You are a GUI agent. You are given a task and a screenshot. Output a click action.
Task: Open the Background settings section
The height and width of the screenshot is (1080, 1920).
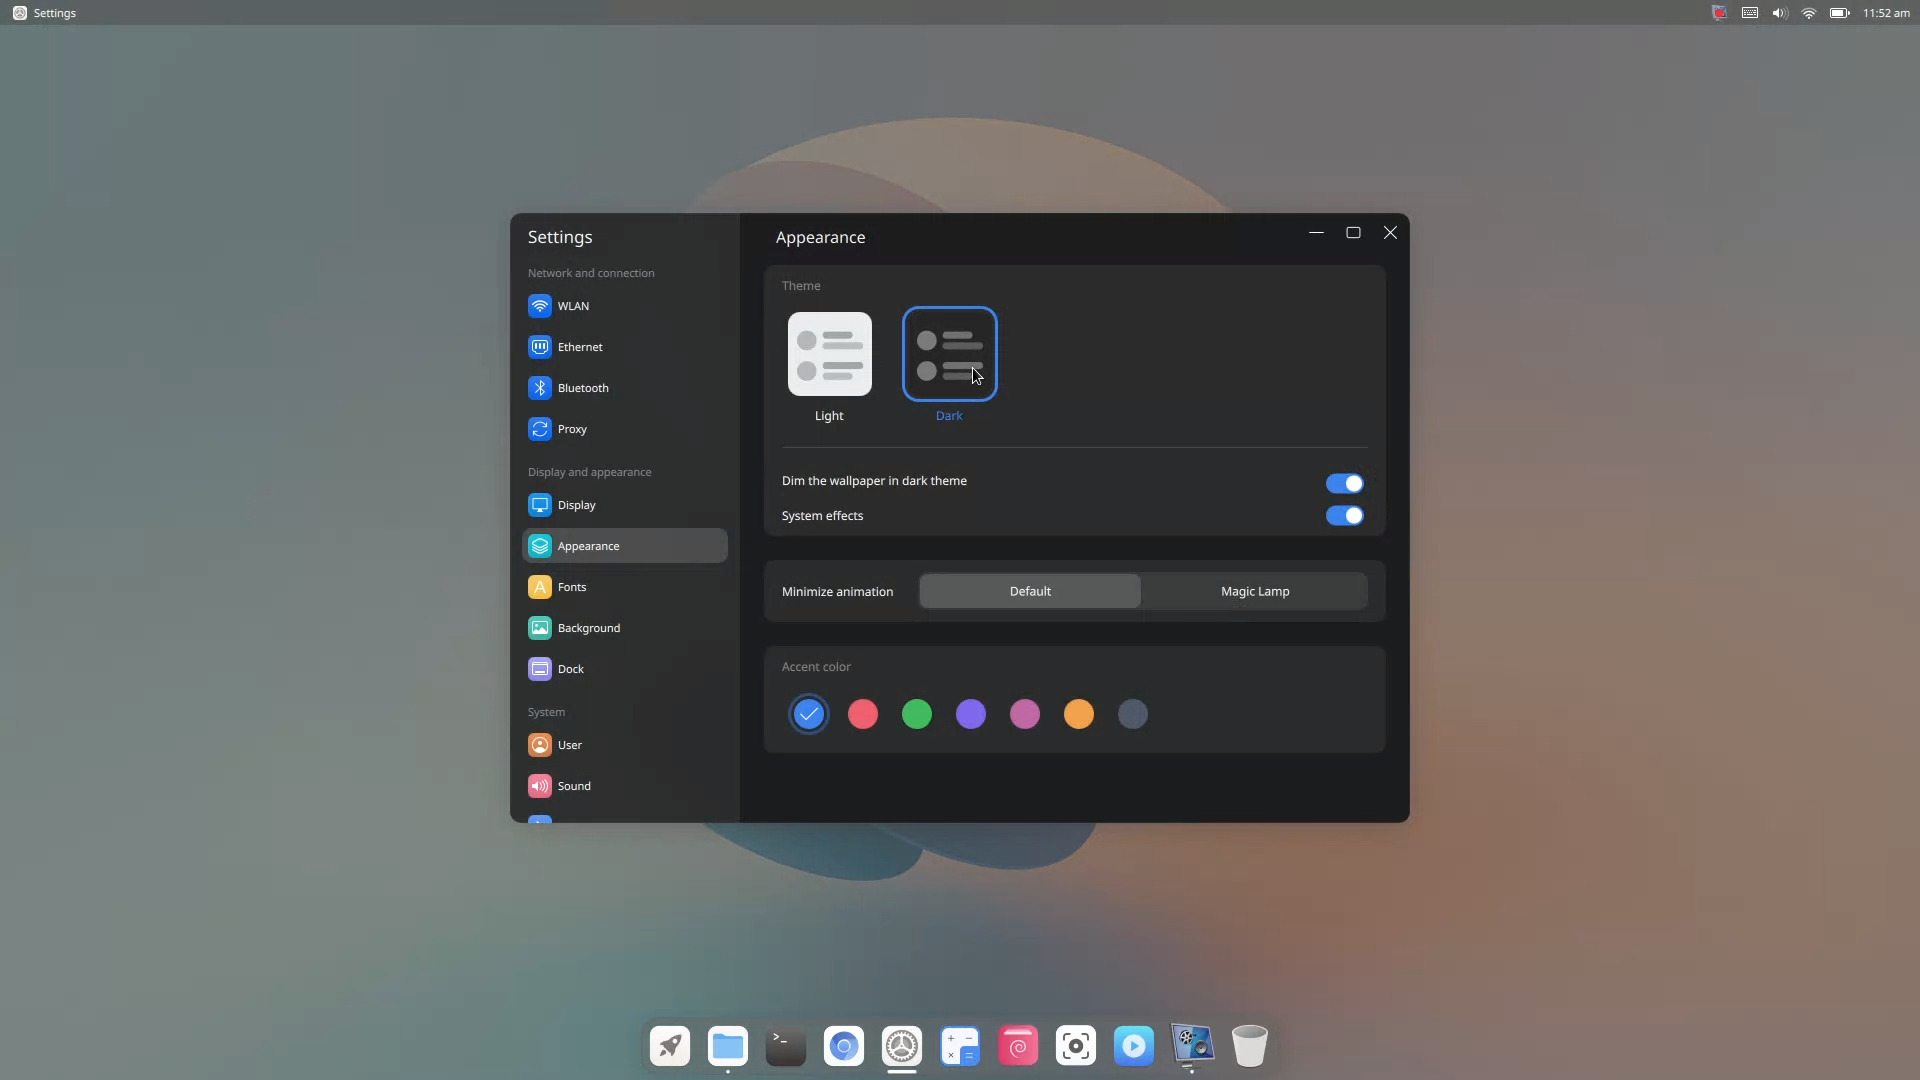587,628
